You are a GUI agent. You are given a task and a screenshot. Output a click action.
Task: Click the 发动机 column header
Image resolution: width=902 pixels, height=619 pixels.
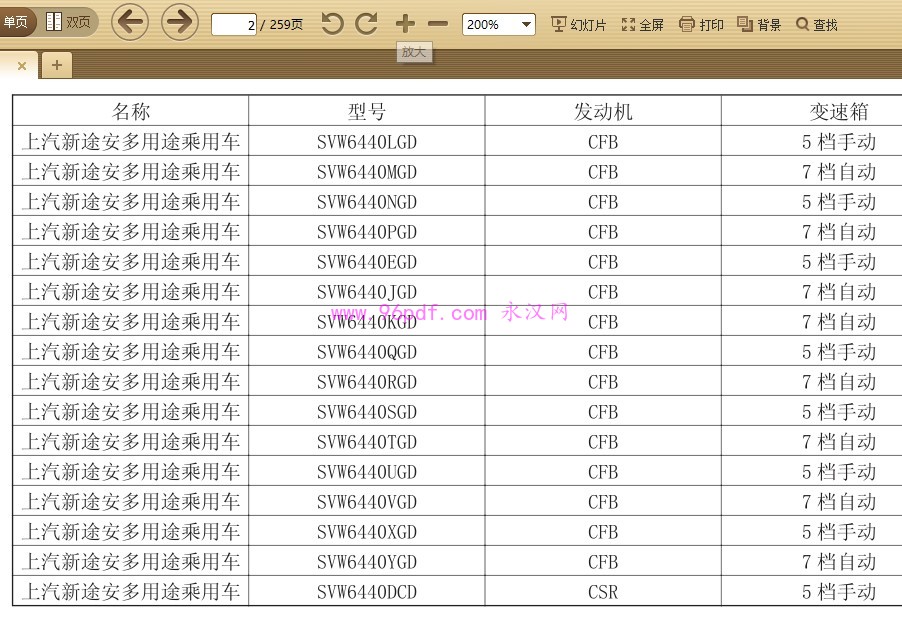[x=603, y=111]
